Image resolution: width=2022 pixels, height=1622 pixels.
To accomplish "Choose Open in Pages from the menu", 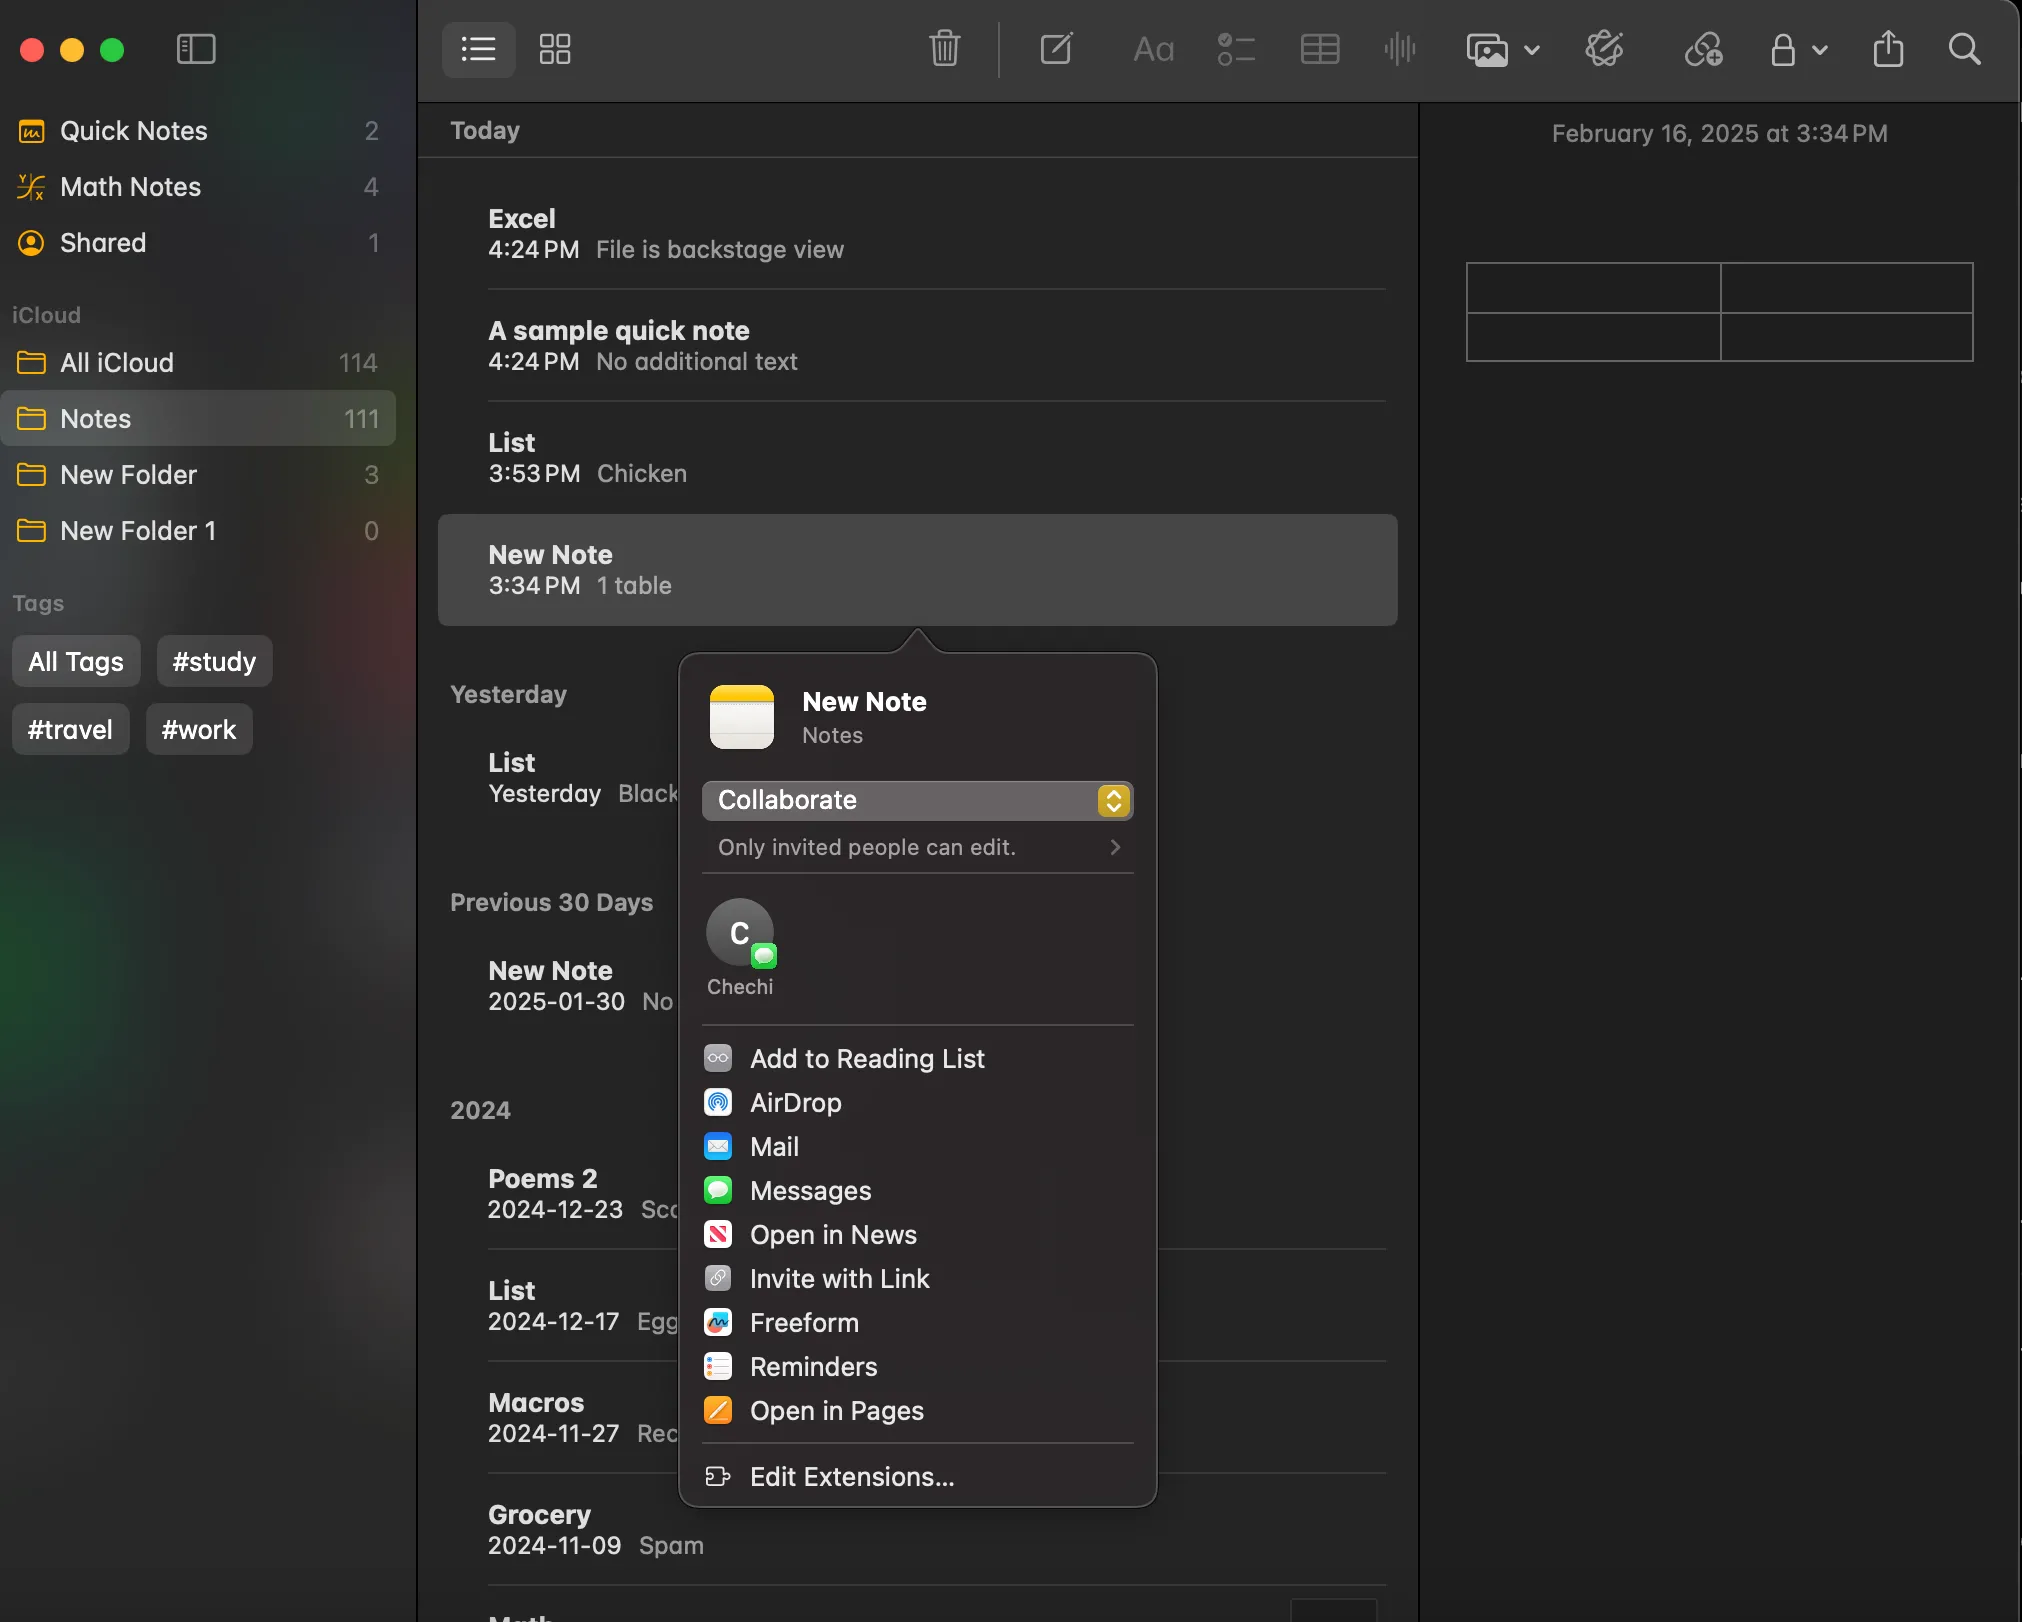I will tap(837, 1411).
